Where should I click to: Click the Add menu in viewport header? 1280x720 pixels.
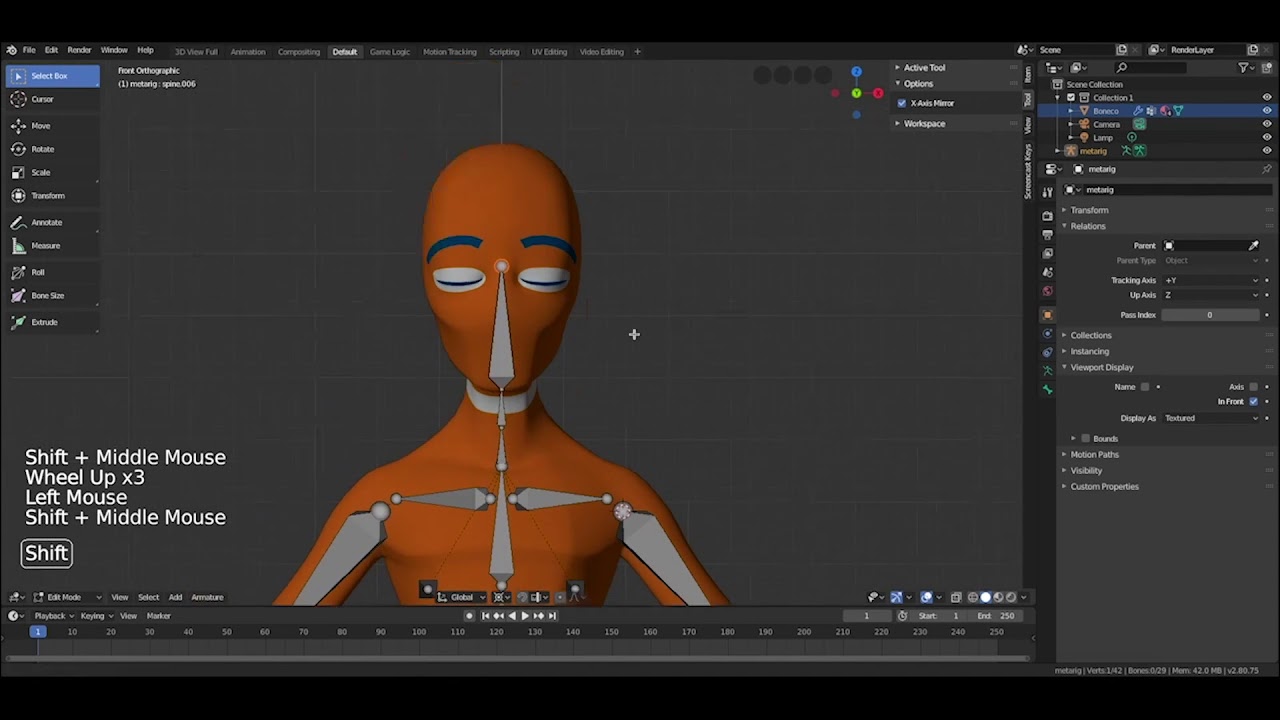pos(175,597)
